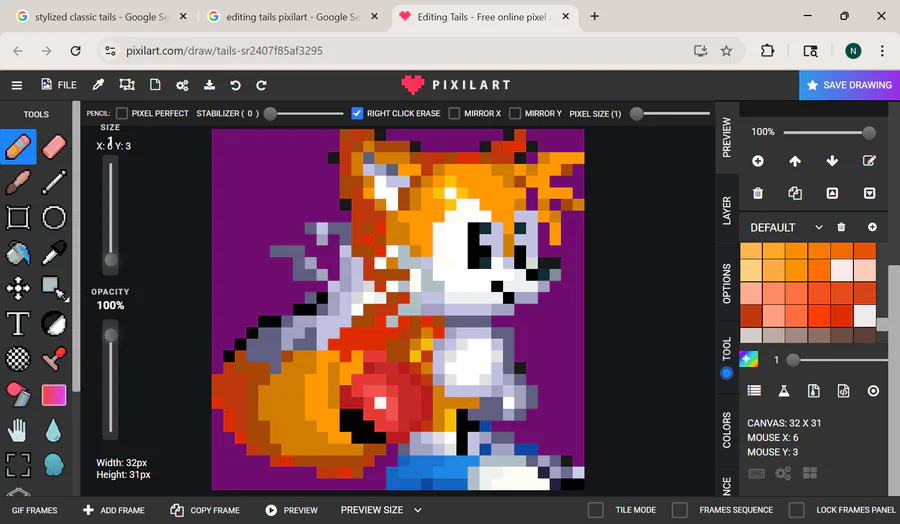Click the Redo arrow in top toolbar

[x=261, y=85]
